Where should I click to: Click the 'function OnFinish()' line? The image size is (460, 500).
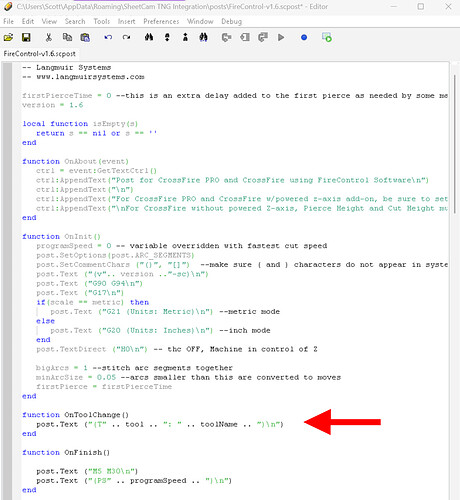(66, 452)
